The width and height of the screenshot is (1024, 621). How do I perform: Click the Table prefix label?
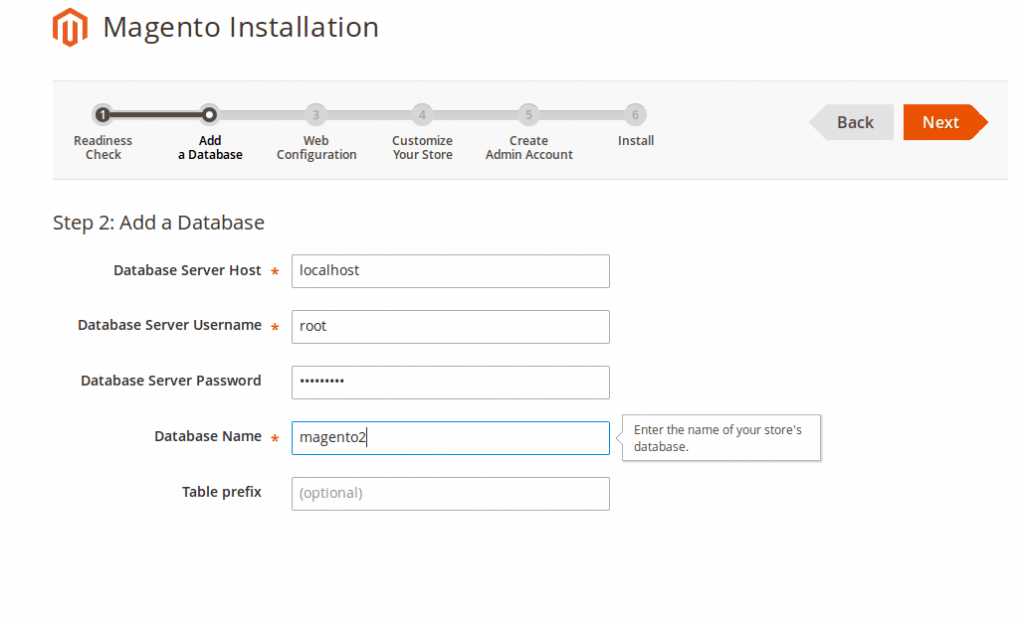(221, 492)
